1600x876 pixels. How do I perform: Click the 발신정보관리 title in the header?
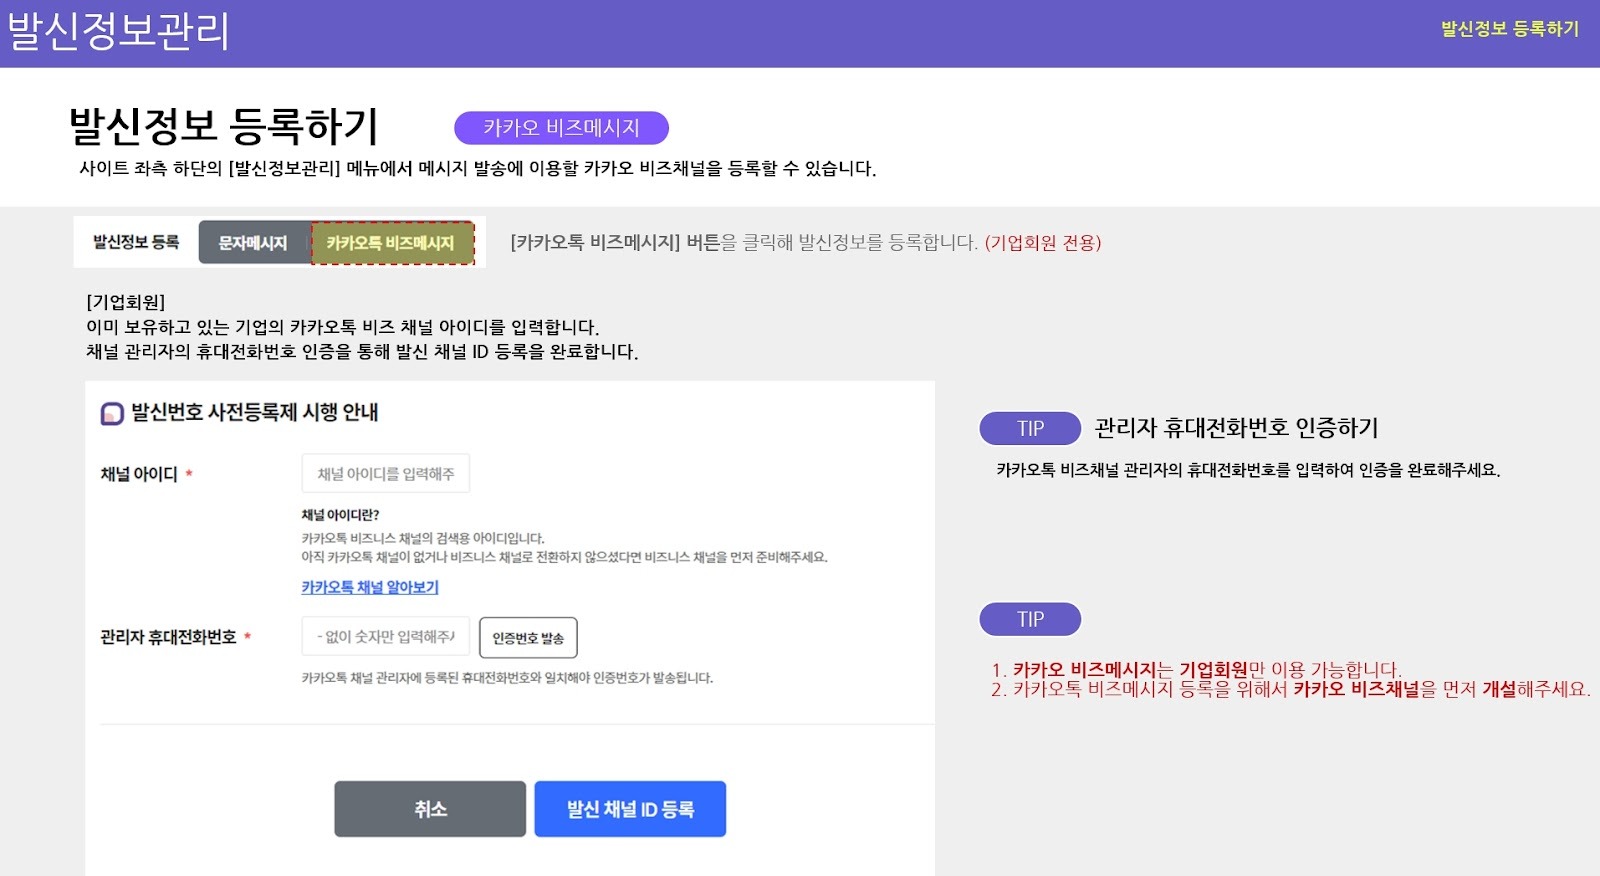118,31
